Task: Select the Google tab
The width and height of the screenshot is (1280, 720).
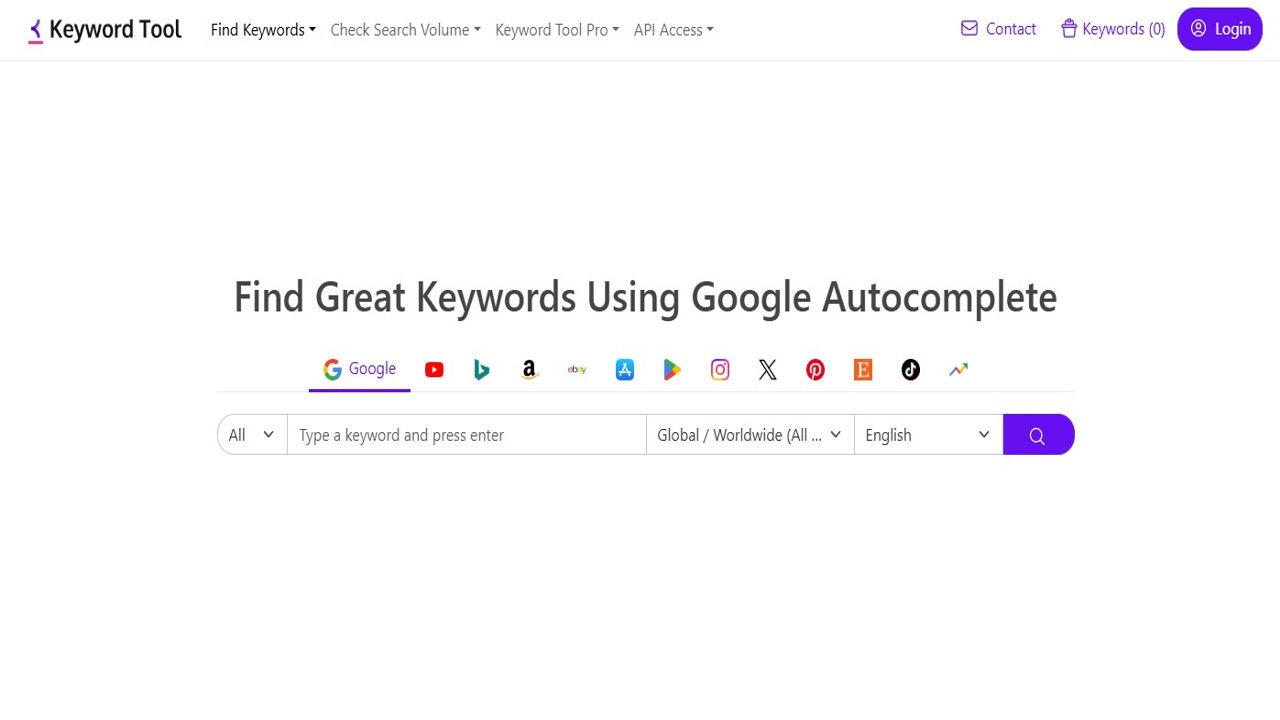Action: click(360, 370)
